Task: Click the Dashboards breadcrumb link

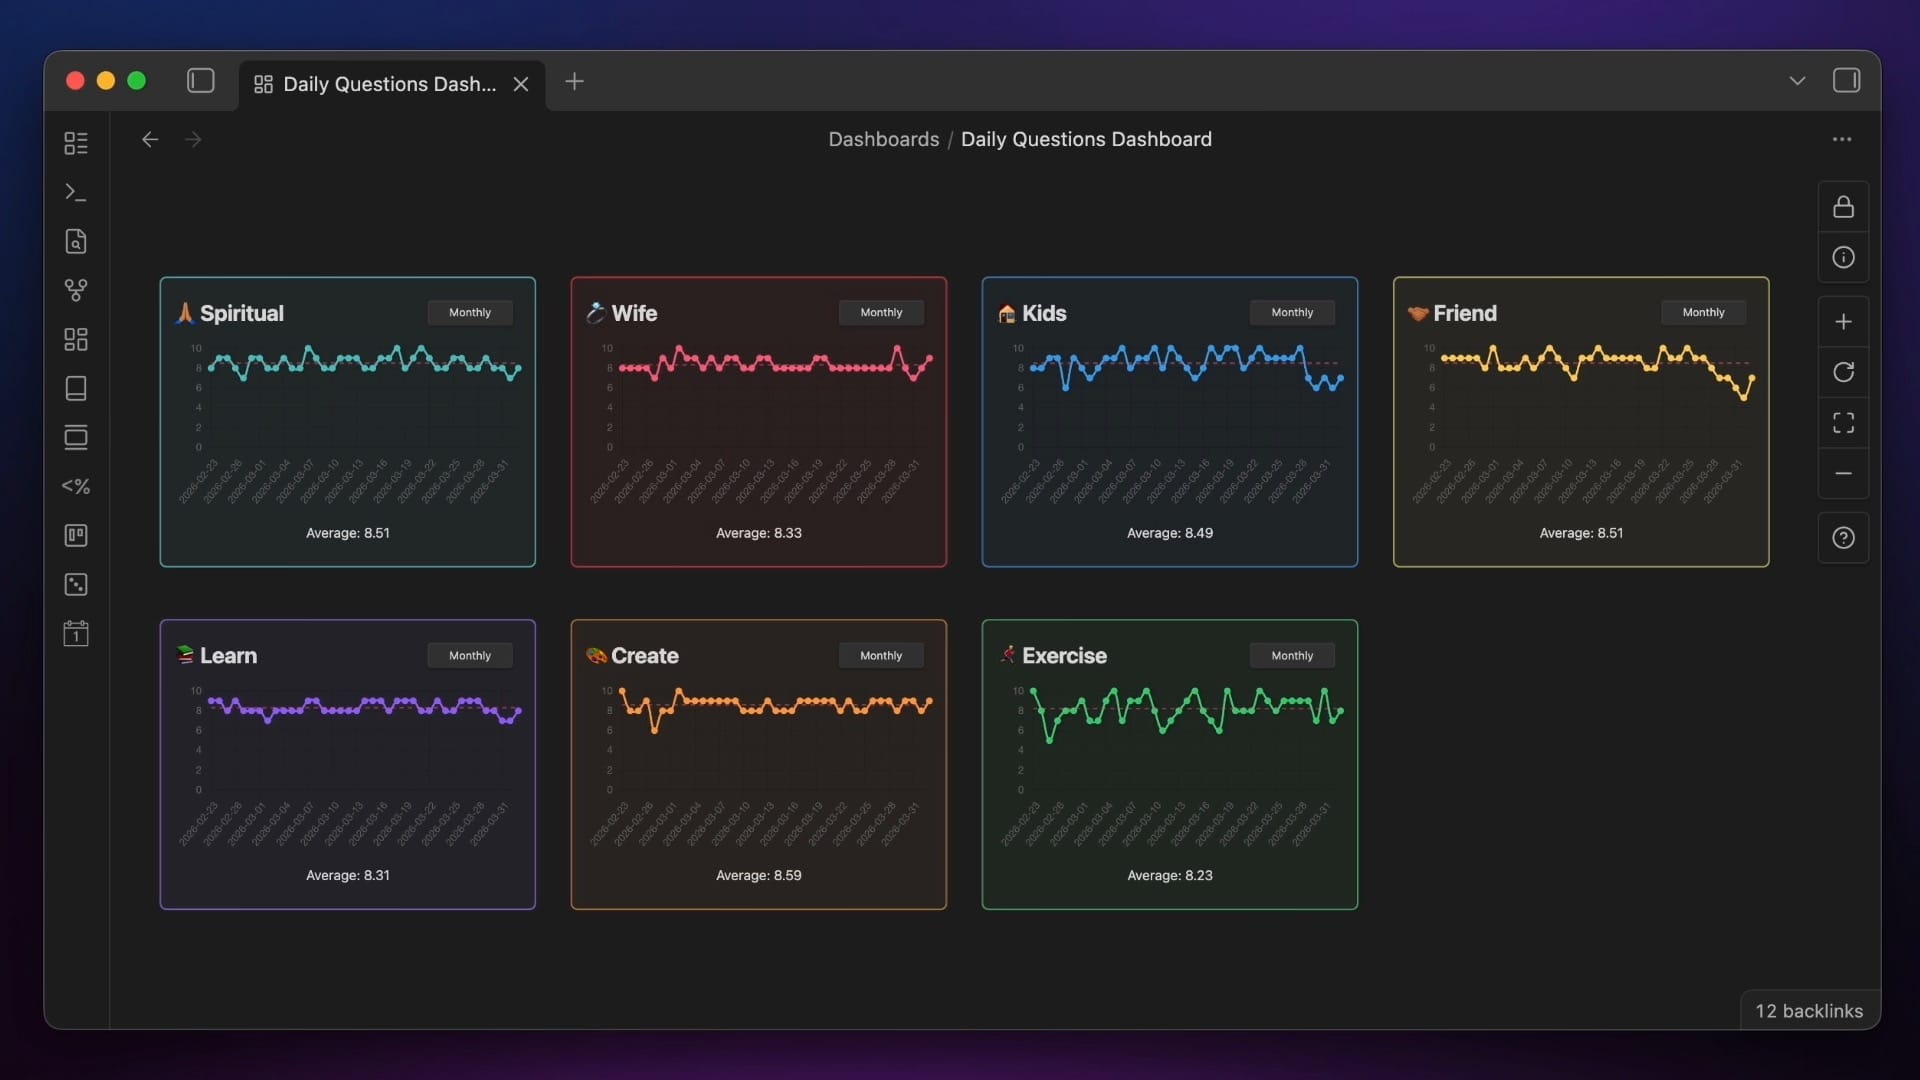Action: (x=883, y=139)
